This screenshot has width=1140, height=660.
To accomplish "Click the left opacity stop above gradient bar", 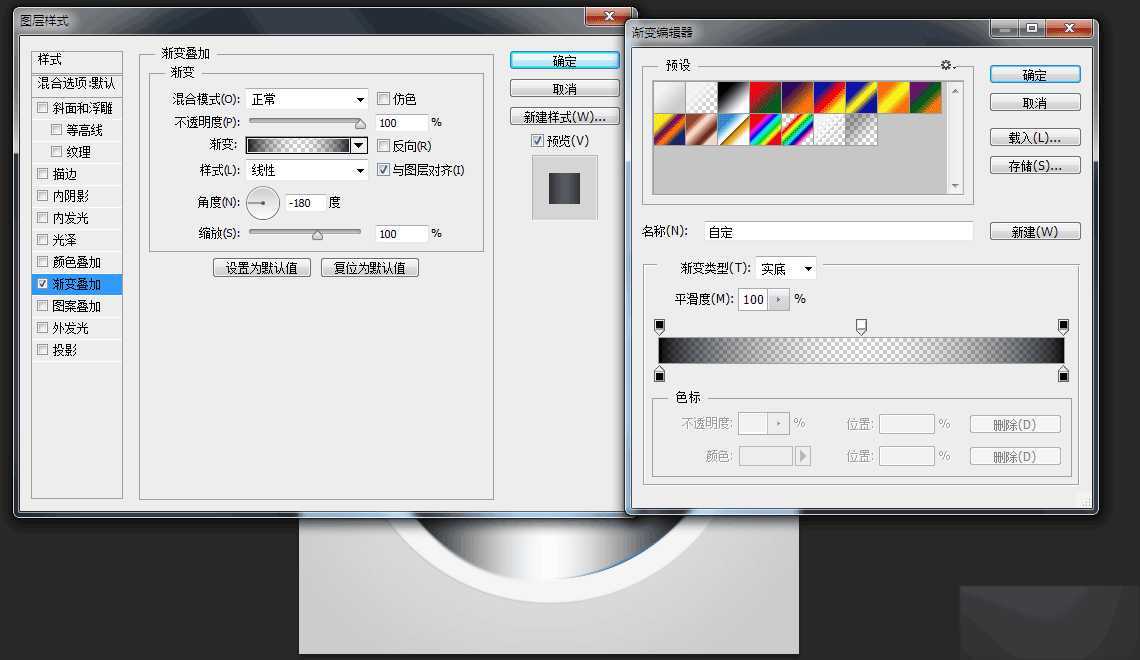I will (x=660, y=326).
